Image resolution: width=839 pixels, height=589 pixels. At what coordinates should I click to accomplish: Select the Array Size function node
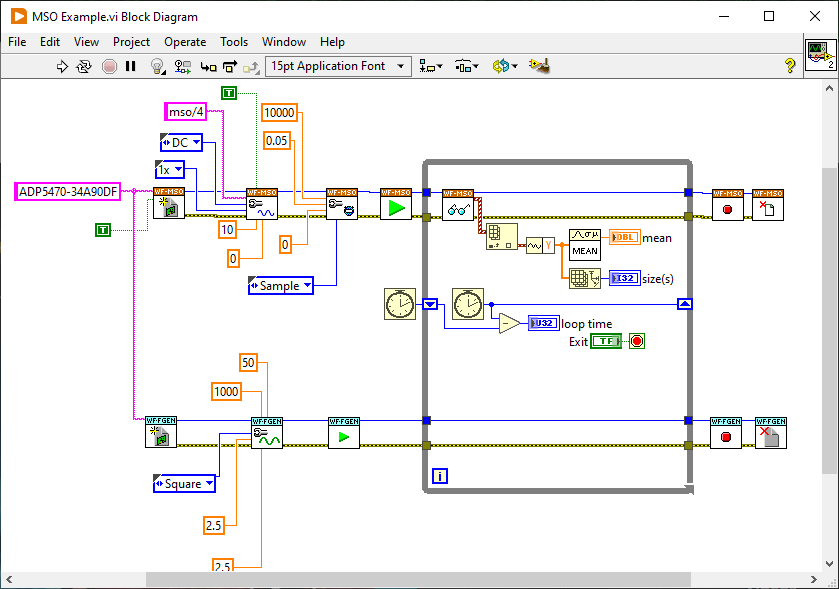click(585, 278)
